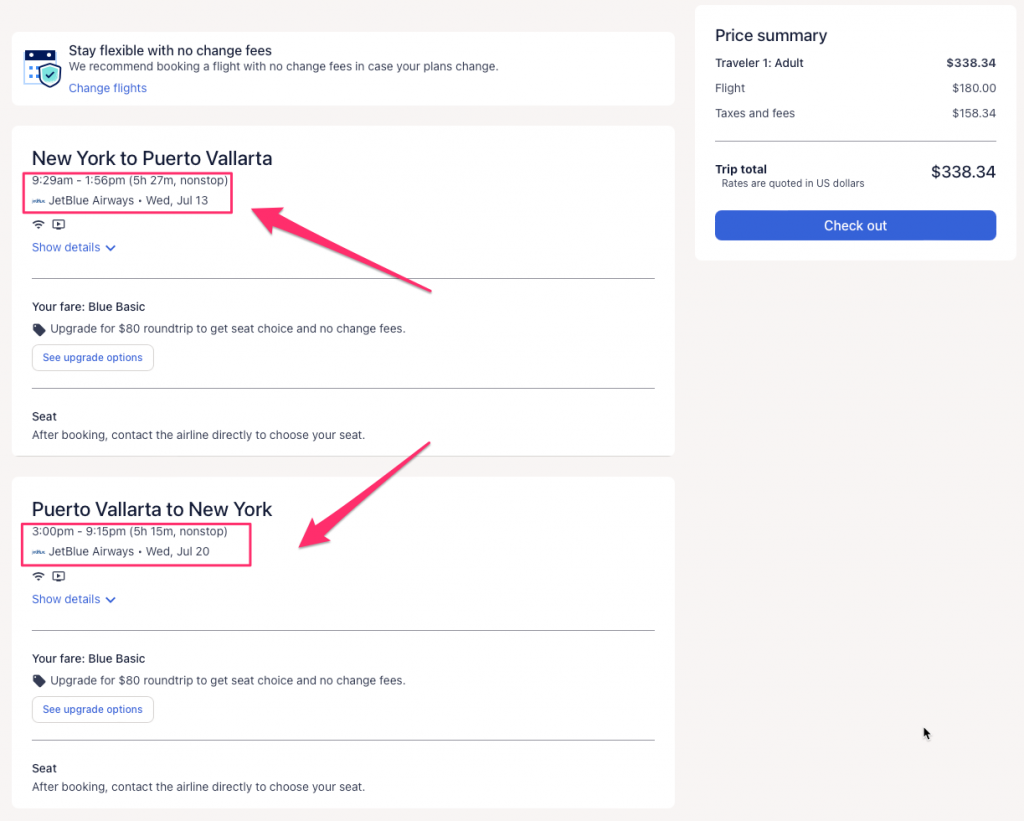Open the Change flights link
The height and width of the screenshot is (821, 1024).
[107, 88]
